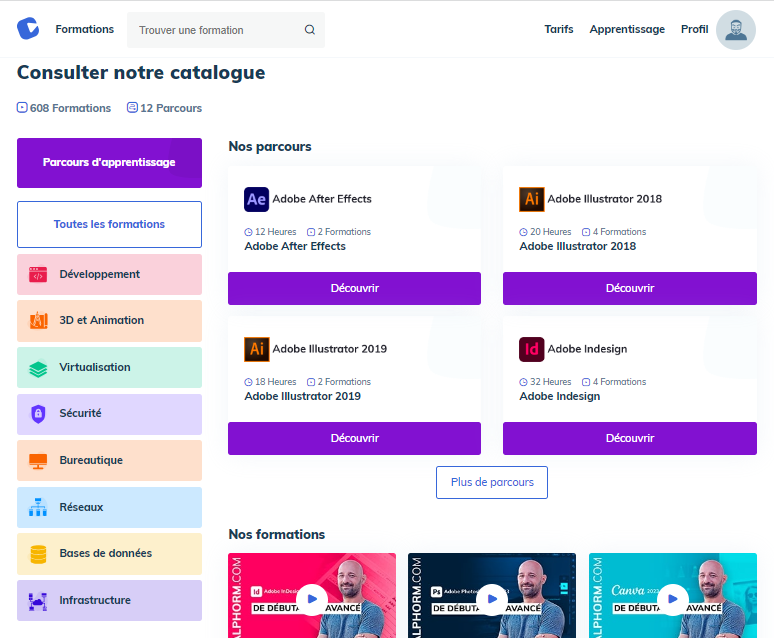
Task: Click the icon beside 12 Parcours
Action: (132, 108)
